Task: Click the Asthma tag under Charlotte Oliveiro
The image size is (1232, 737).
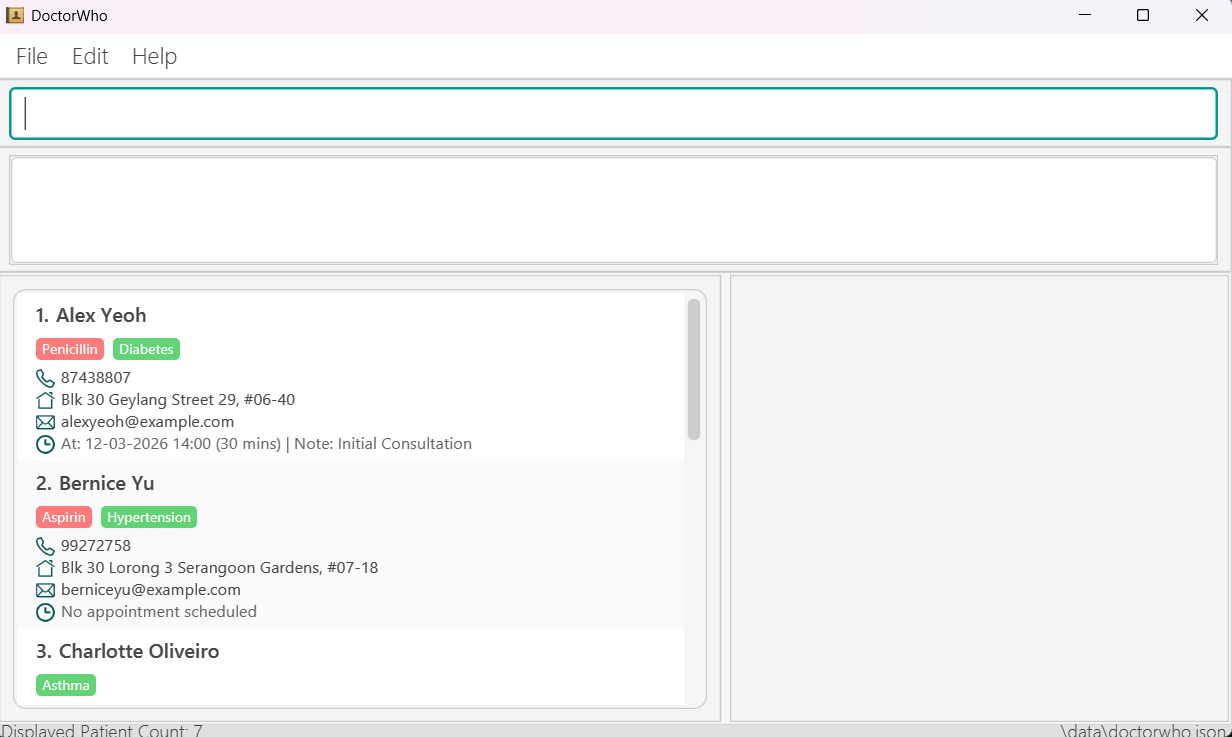Action: [x=66, y=685]
